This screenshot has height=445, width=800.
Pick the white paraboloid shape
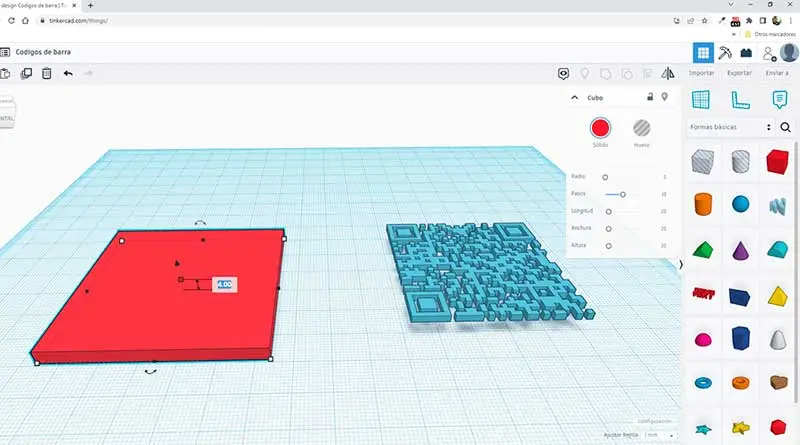[x=778, y=340]
